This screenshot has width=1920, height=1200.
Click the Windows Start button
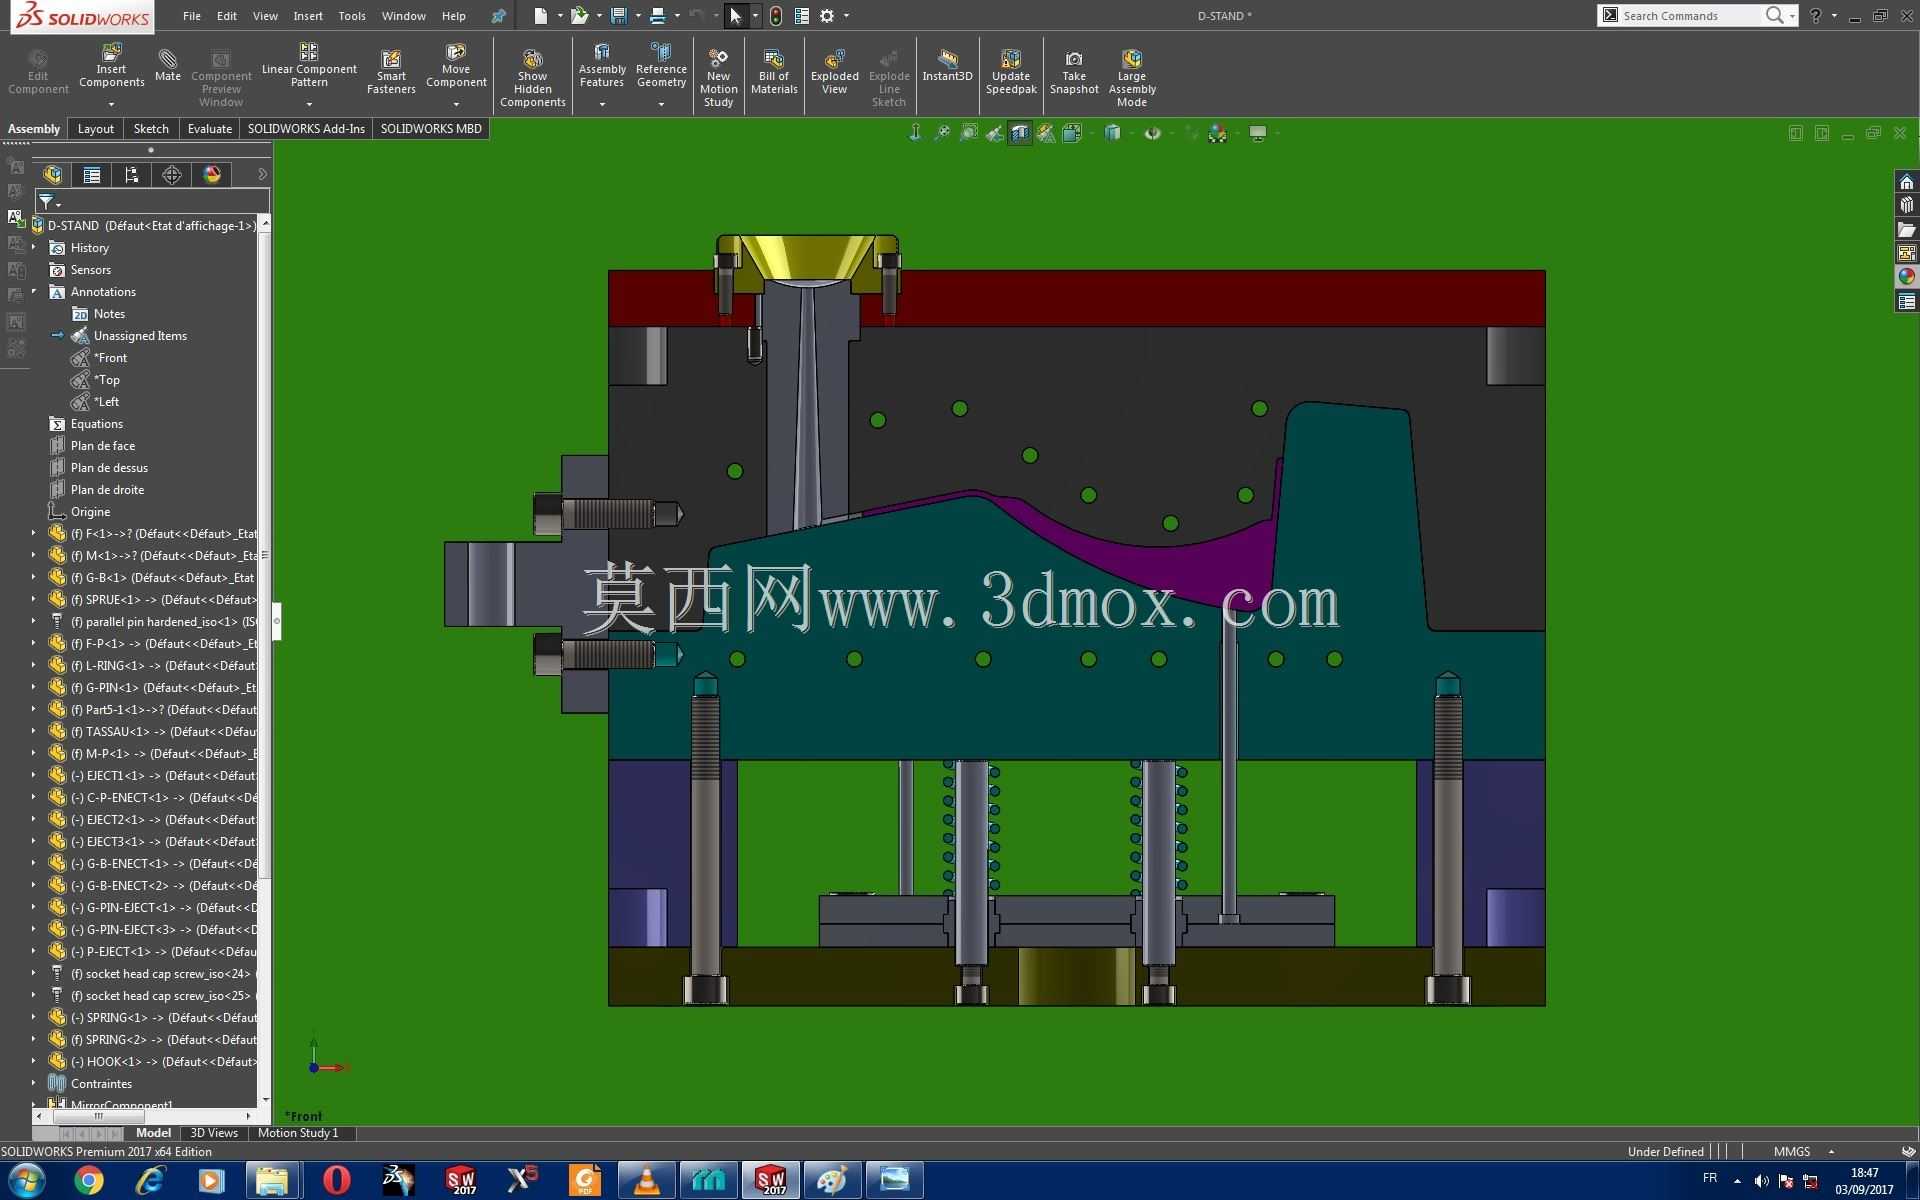tap(27, 1181)
